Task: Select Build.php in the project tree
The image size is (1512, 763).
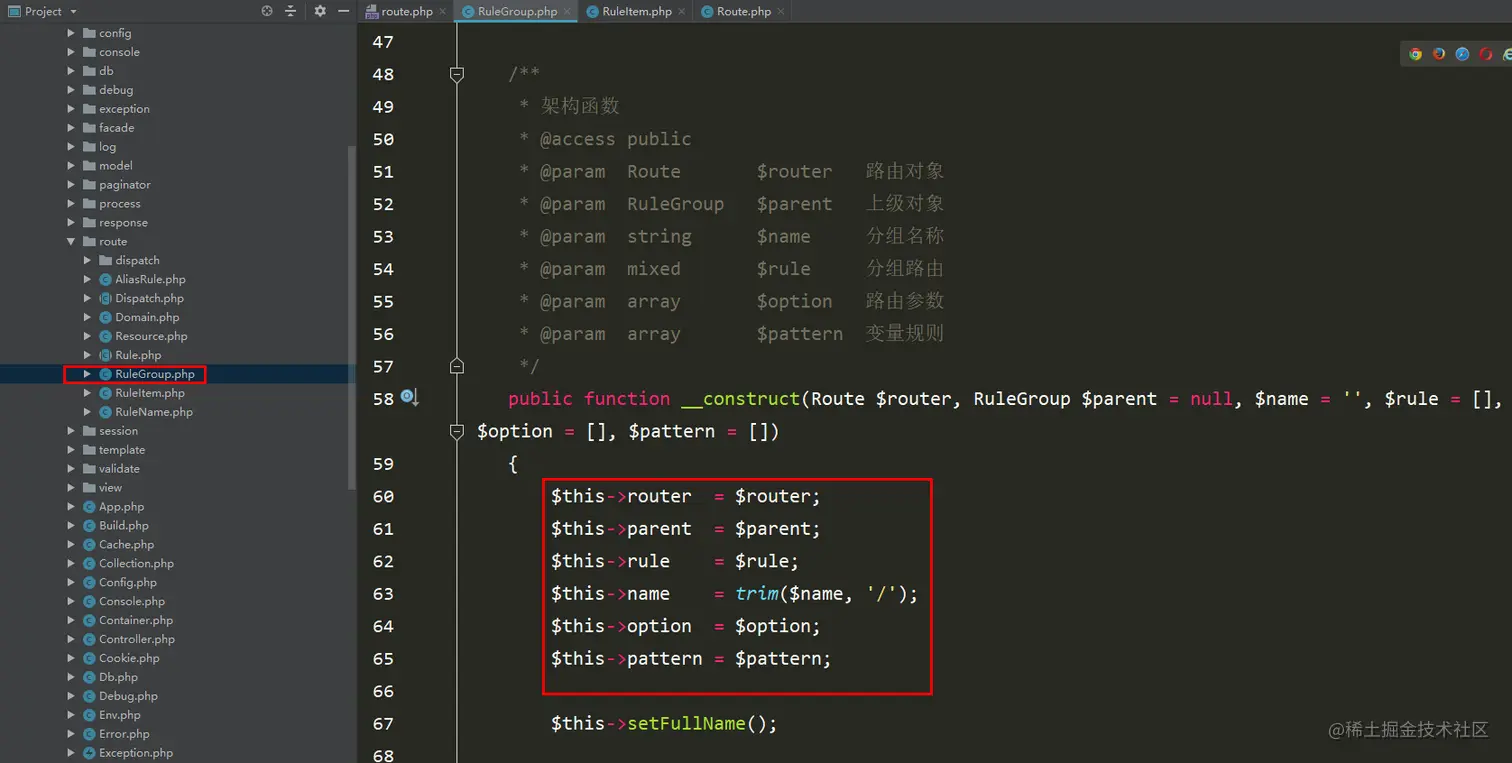Action: coord(124,526)
